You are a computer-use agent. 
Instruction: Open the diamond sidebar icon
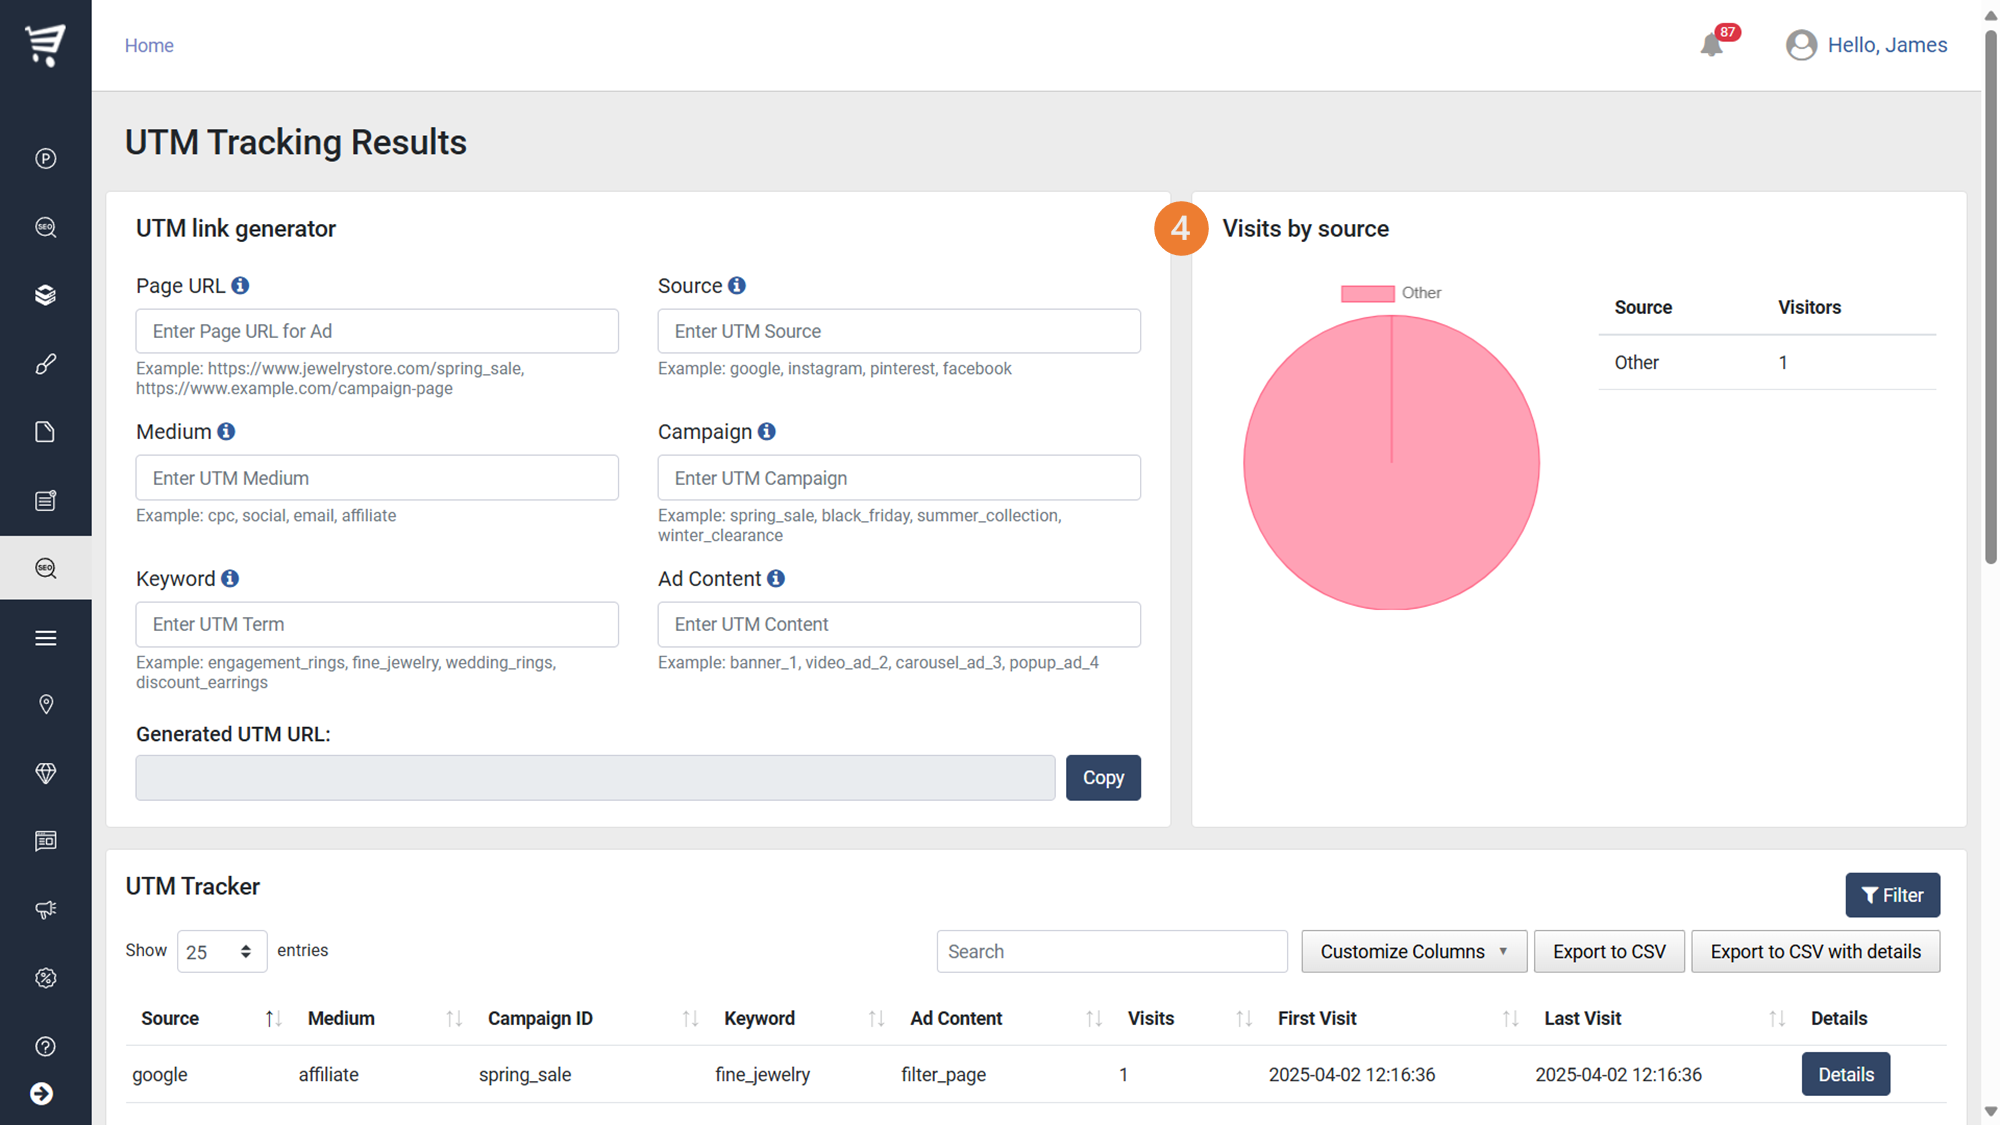tap(45, 773)
